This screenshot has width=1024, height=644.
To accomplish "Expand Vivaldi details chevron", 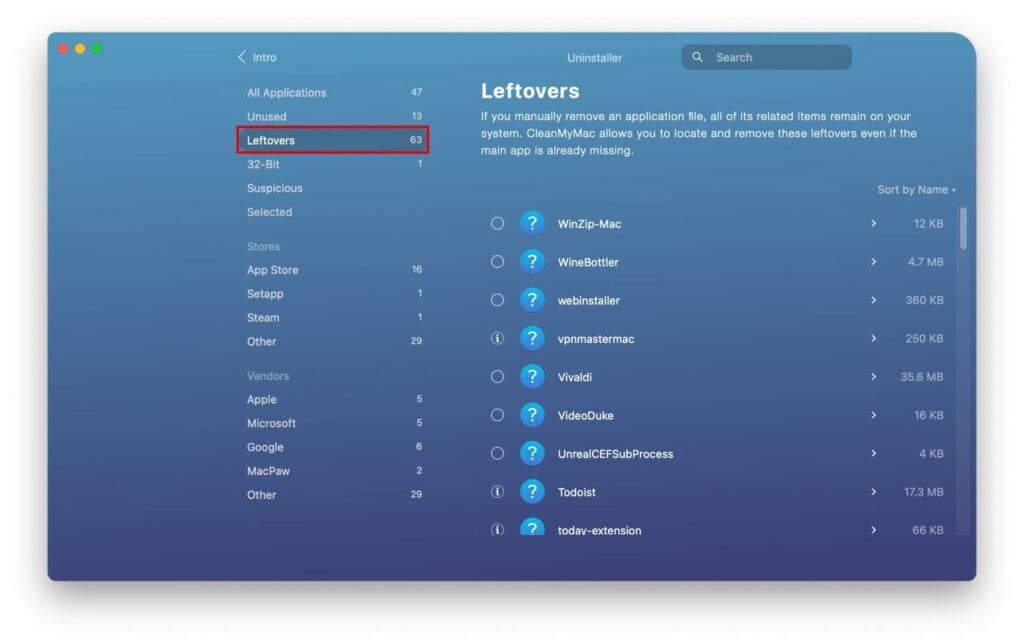I will point(873,377).
